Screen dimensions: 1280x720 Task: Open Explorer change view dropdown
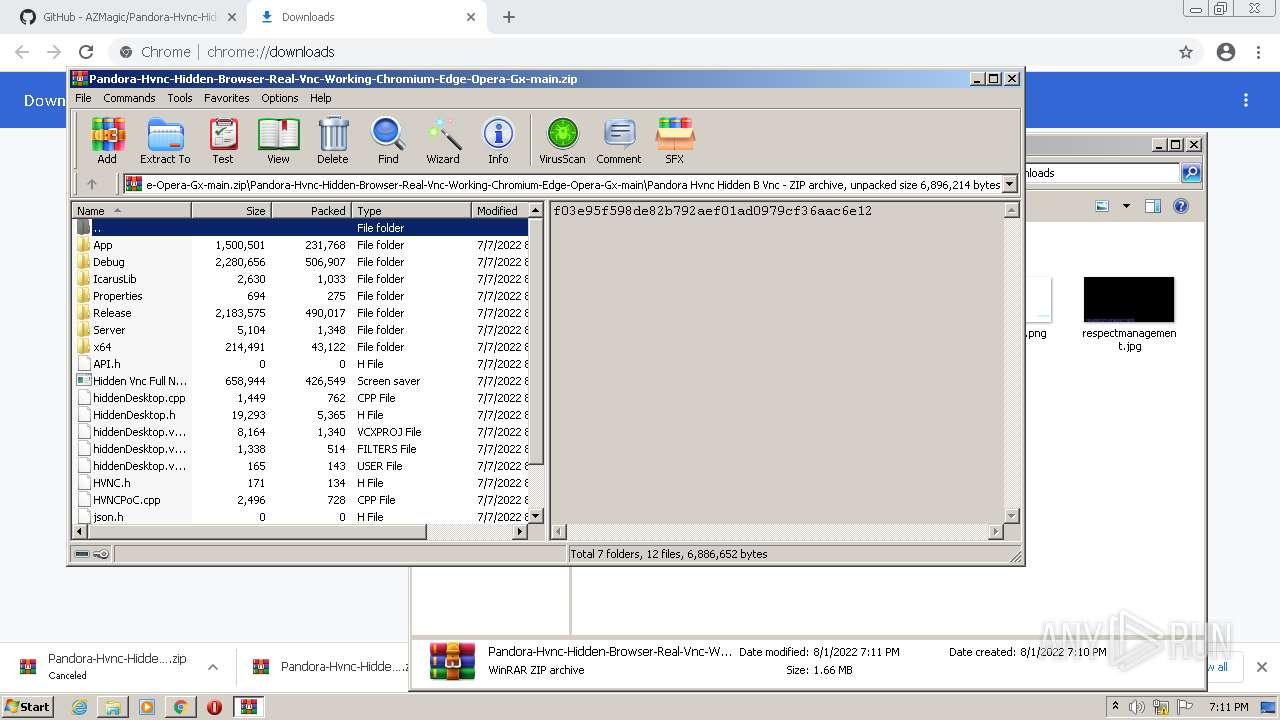click(1126, 206)
